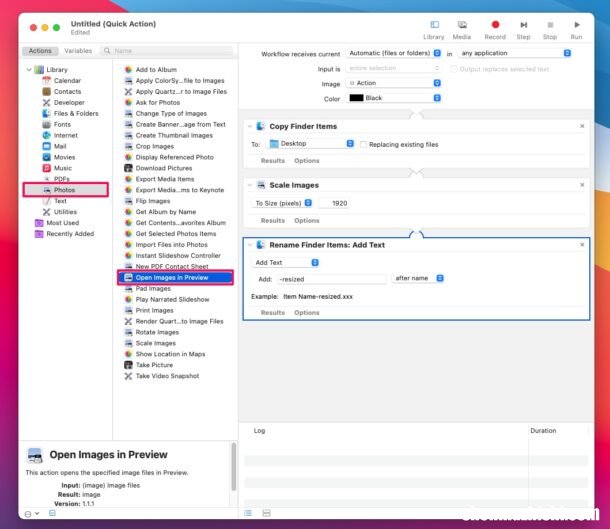610x529 pixels.
Task: Select Open Images in Preview action
Action: pos(175,277)
